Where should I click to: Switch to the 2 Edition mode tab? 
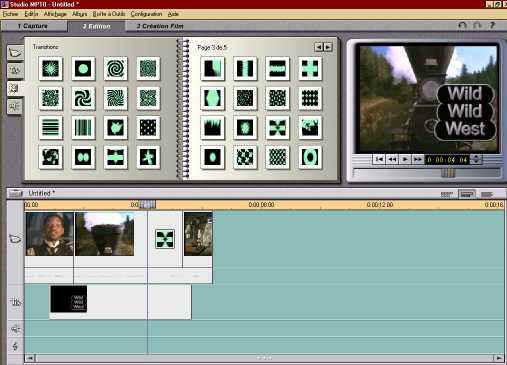96,26
